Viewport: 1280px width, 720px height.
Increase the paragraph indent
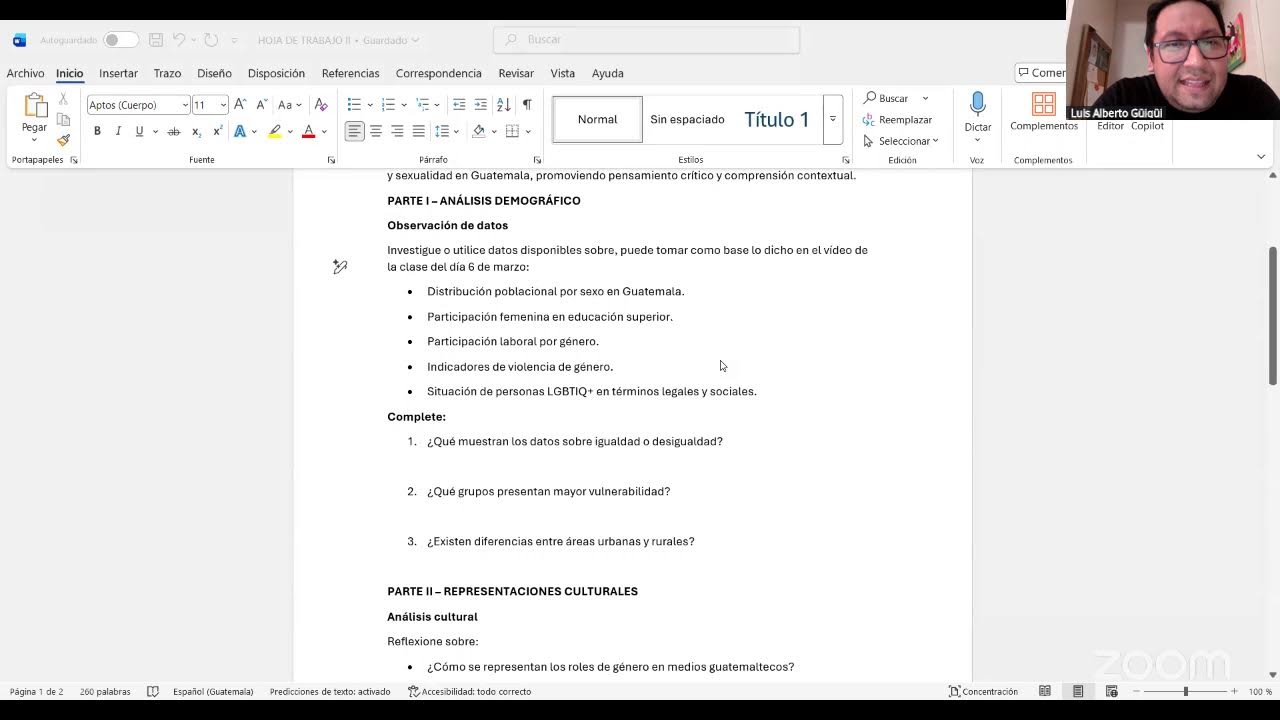tap(481, 105)
